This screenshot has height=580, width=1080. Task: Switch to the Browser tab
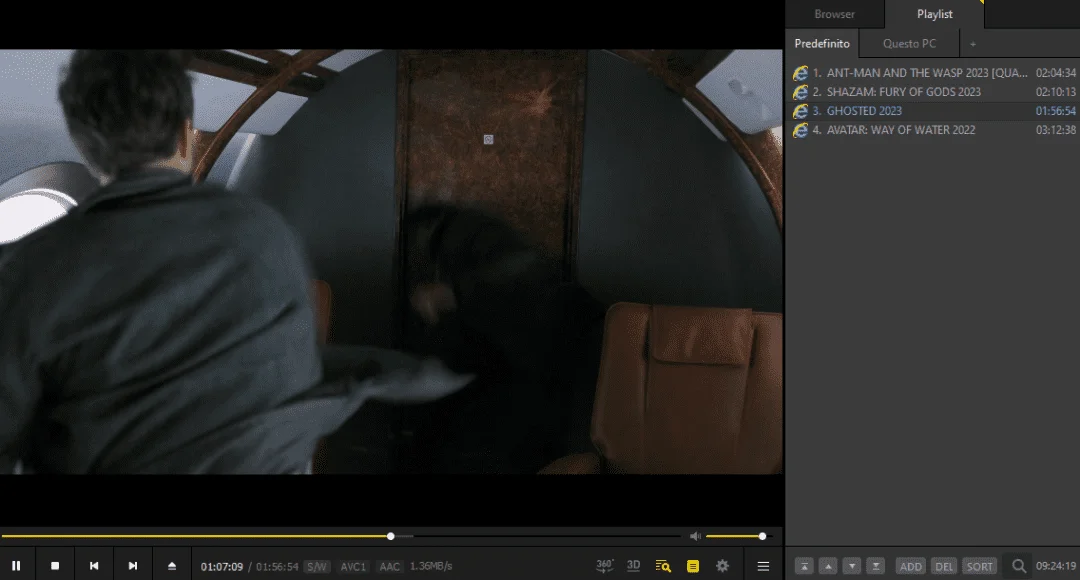834,14
